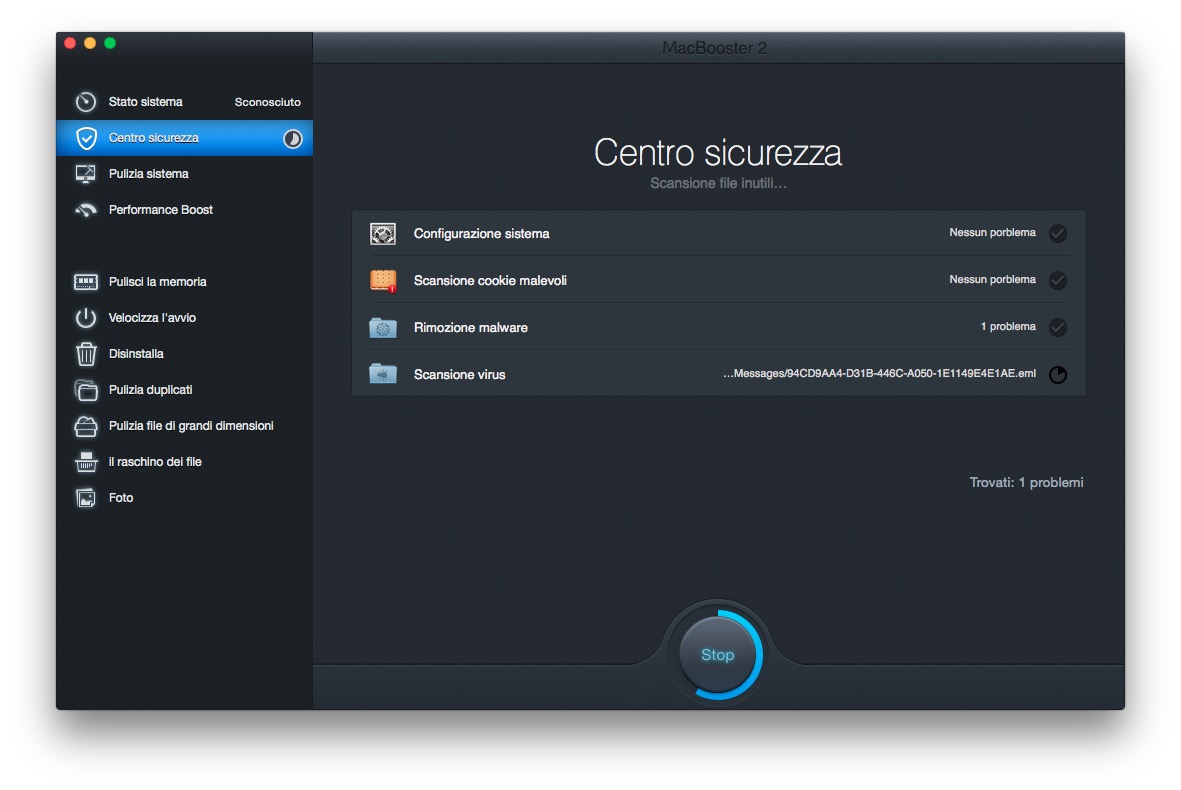1181x790 pixels.
Task: Click Nessun porblema next to cookie scan
Action: (x=992, y=279)
